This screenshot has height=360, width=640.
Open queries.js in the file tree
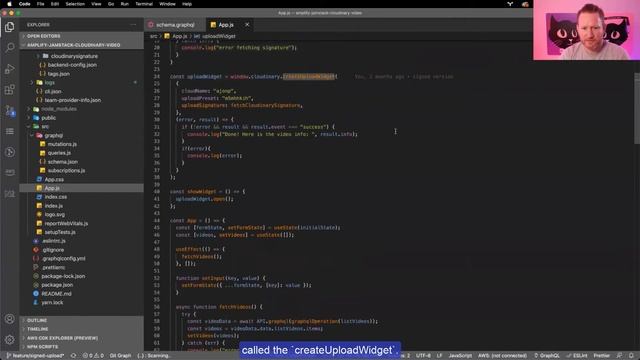[x=59, y=153]
